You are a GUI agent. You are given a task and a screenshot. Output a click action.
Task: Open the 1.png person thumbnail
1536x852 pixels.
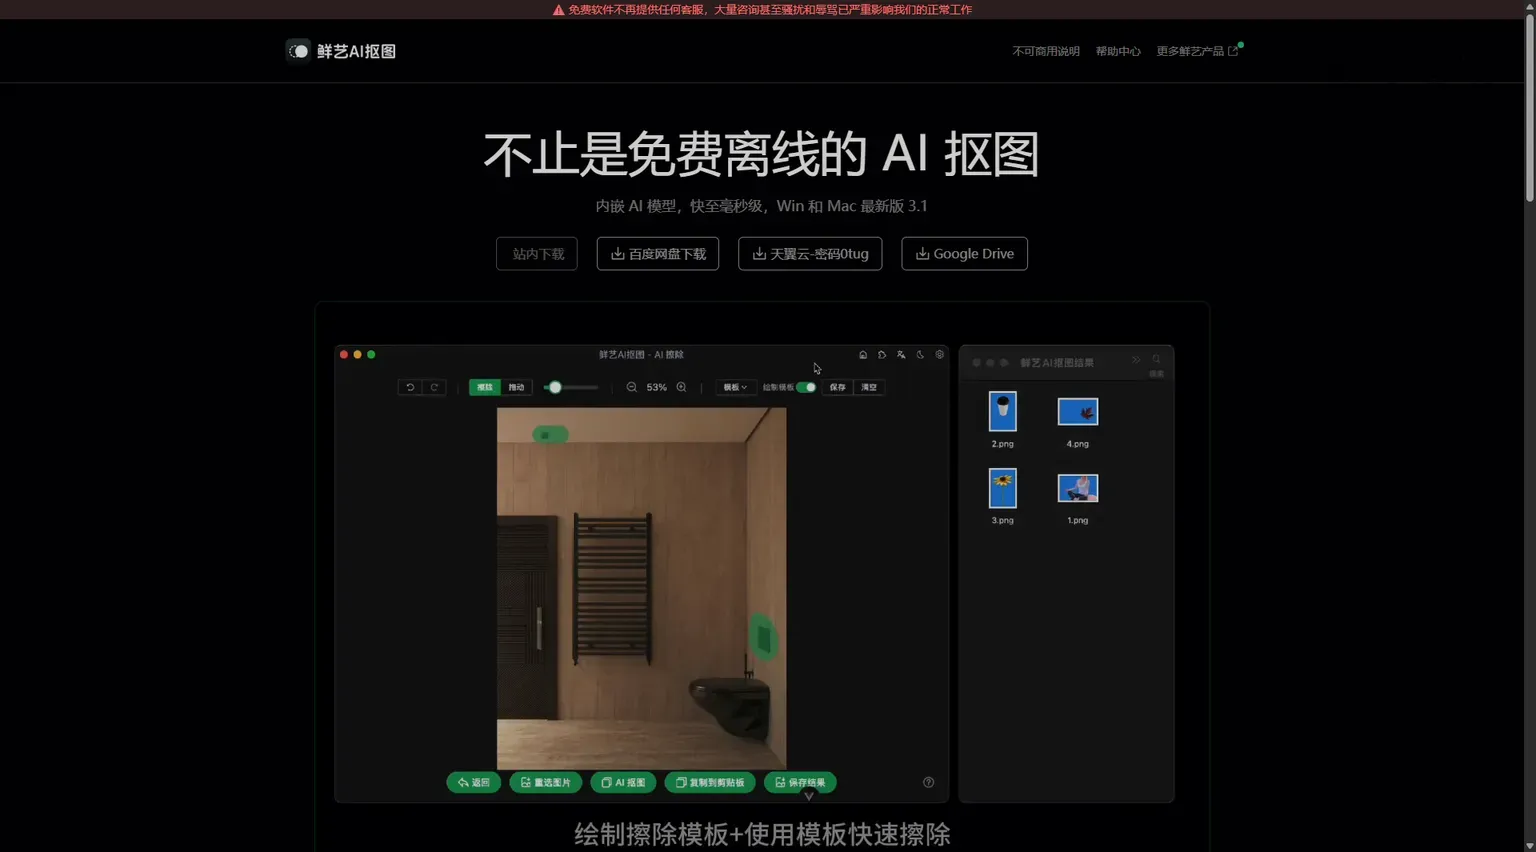pos(1077,488)
